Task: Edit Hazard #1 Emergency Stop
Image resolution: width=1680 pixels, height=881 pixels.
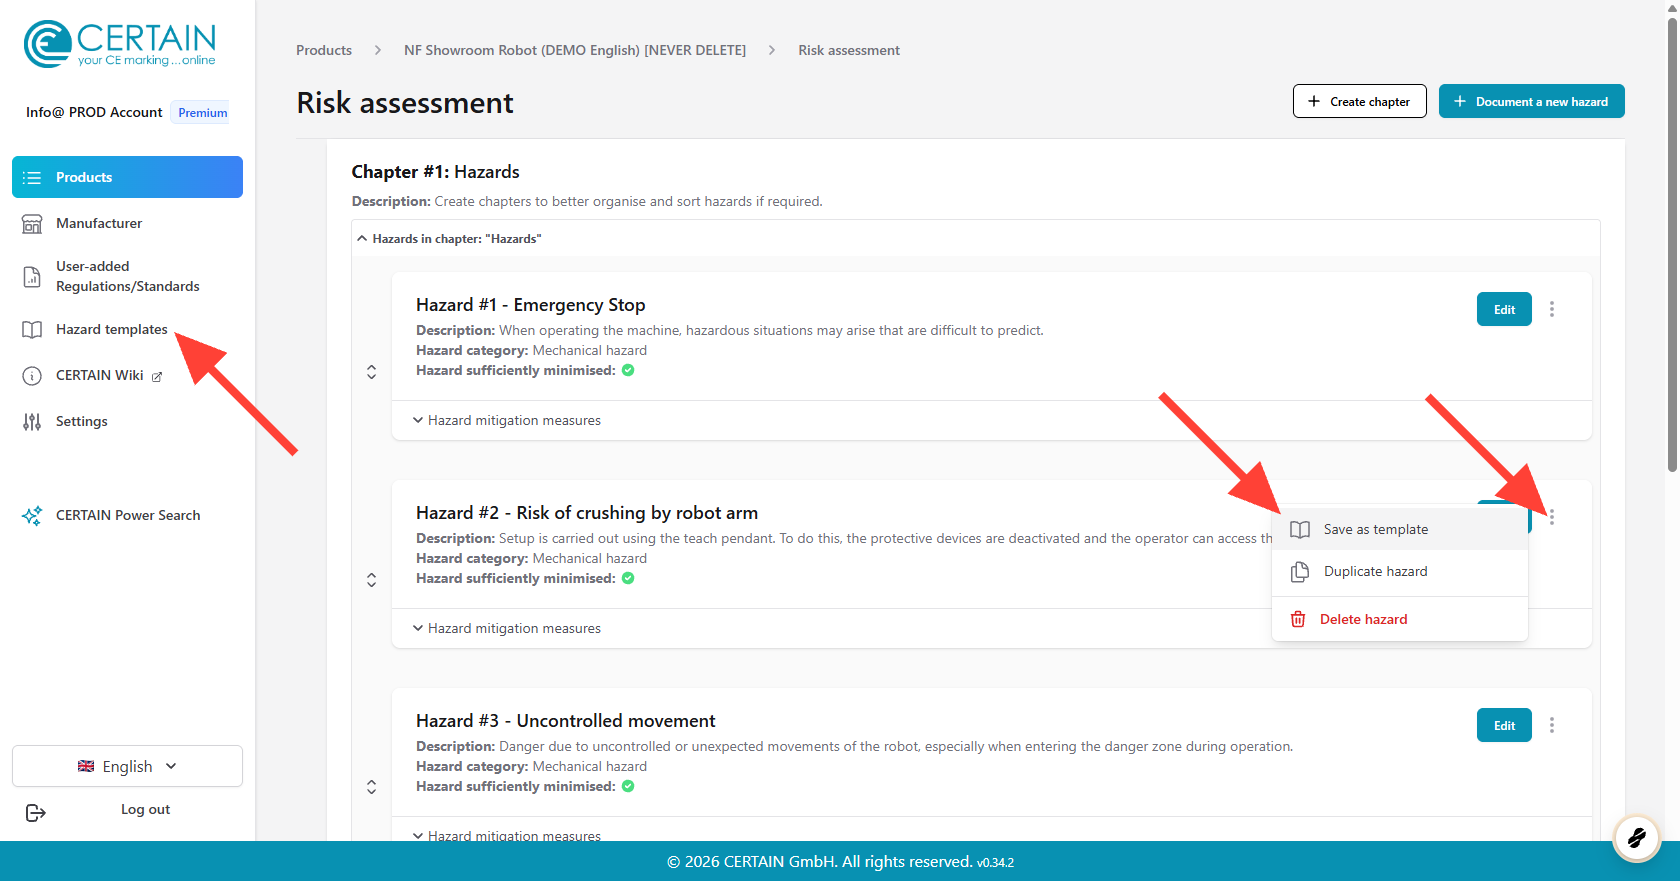Action: point(1504,309)
